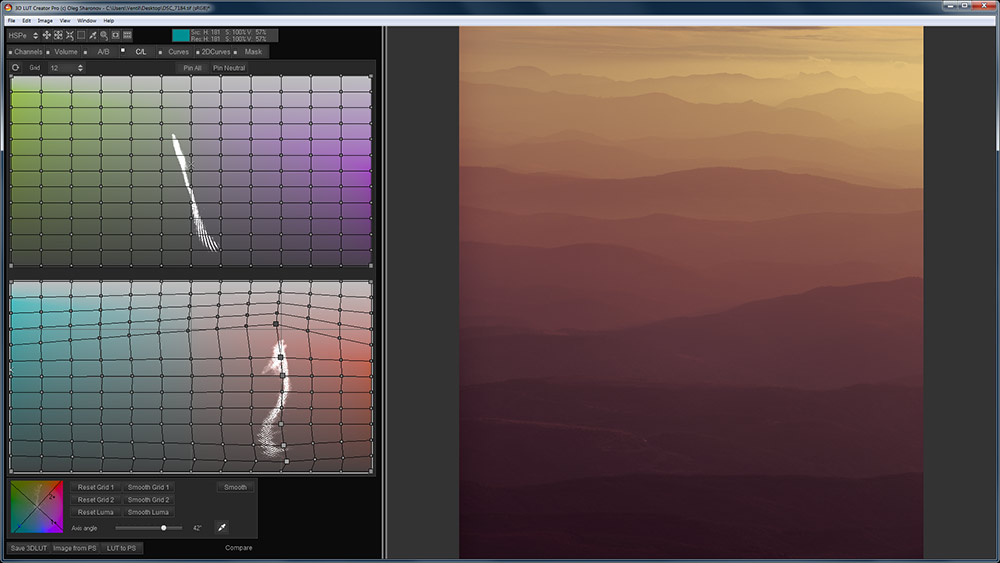Adjust the Axis angle slider handle

pyautogui.click(x=164, y=527)
